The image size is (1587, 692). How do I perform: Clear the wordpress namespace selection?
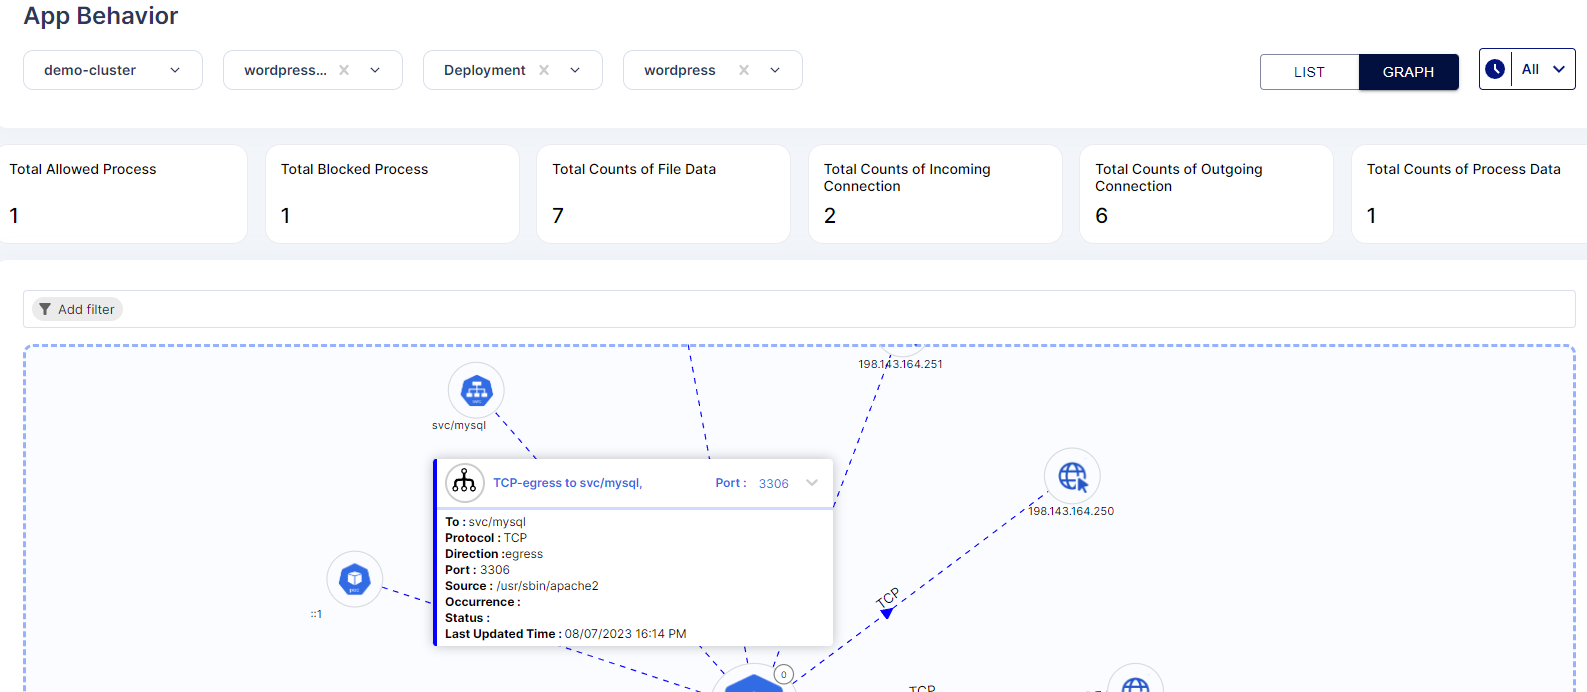tap(344, 70)
